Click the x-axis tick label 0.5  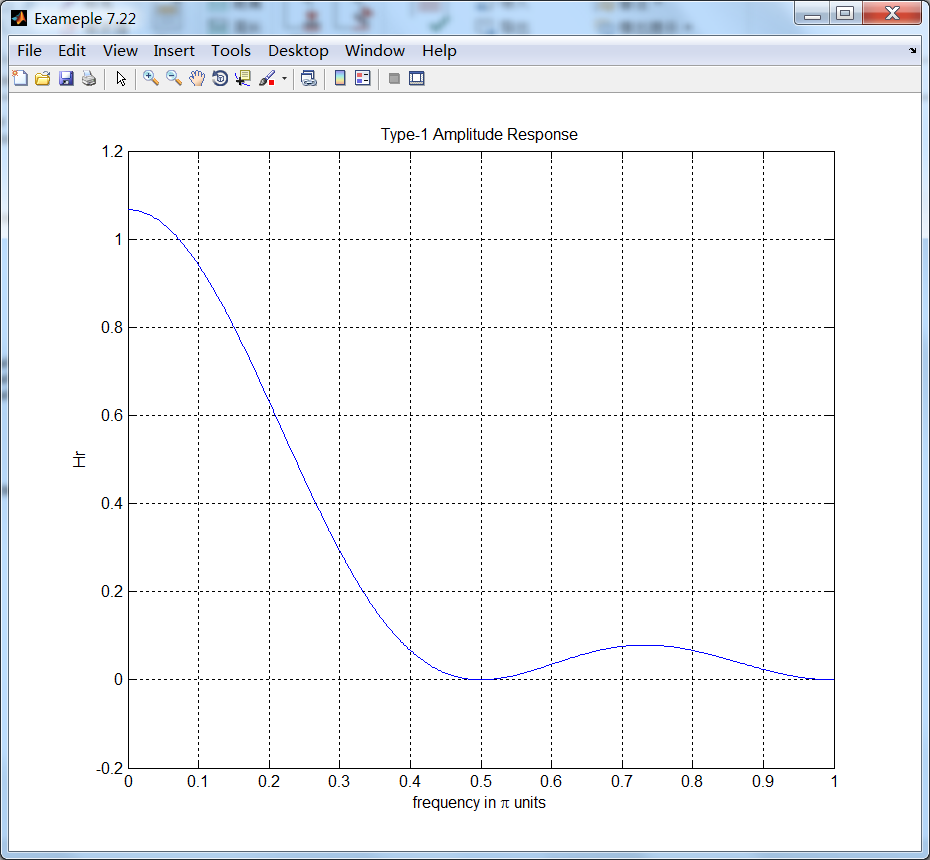(481, 782)
